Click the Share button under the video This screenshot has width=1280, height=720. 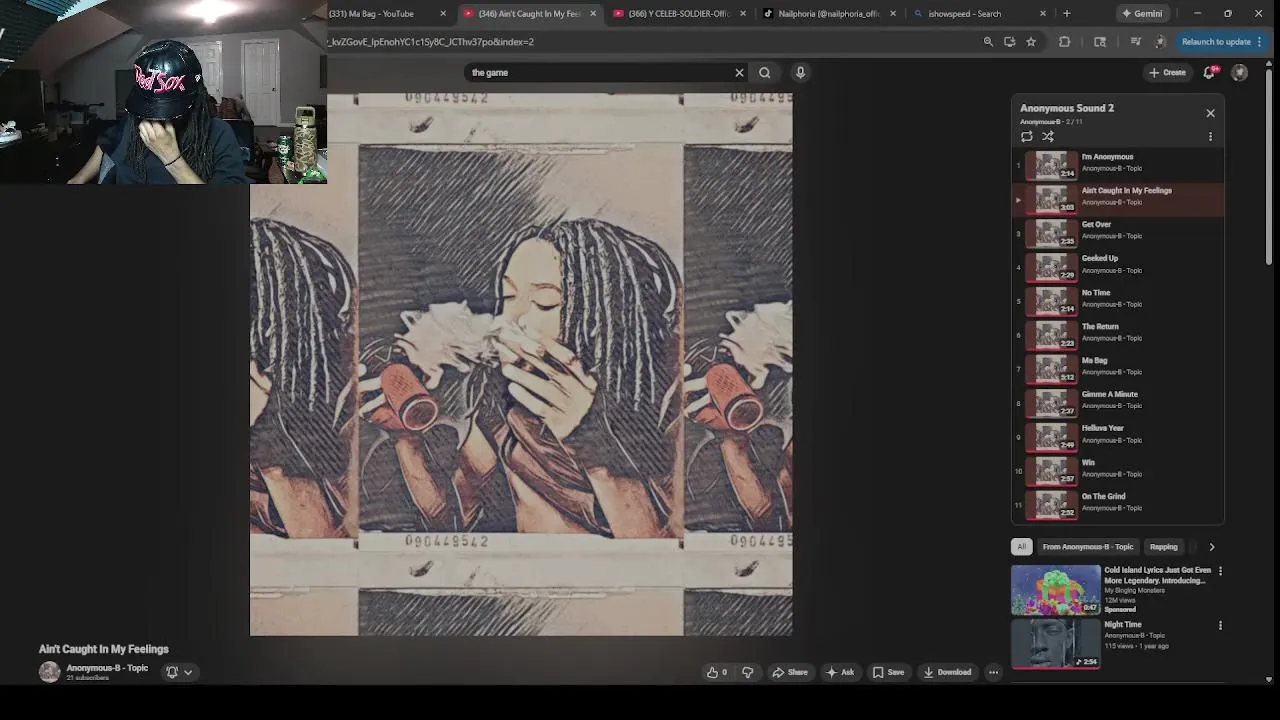pos(789,672)
